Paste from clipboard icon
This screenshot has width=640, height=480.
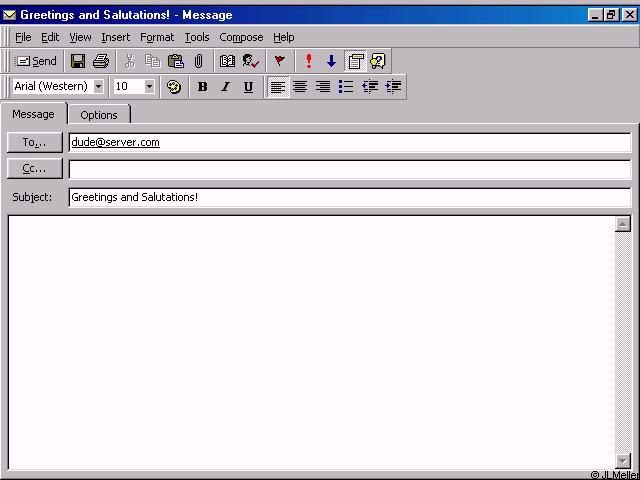pyautogui.click(x=176, y=61)
